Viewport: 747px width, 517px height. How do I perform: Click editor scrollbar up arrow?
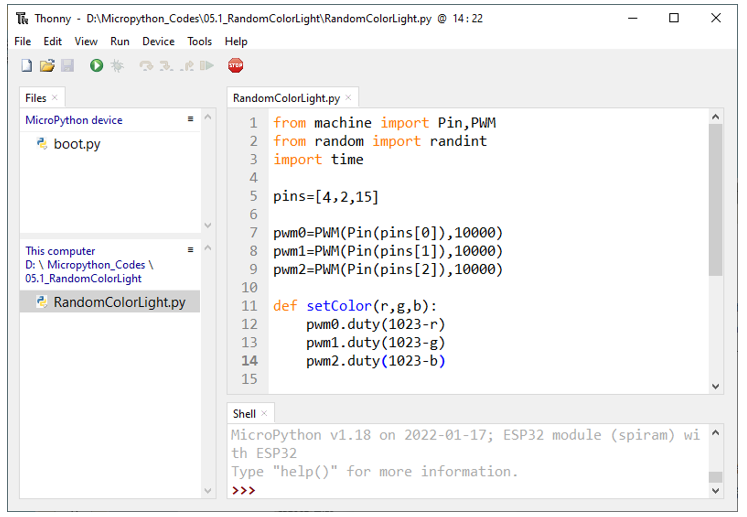click(x=716, y=117)
